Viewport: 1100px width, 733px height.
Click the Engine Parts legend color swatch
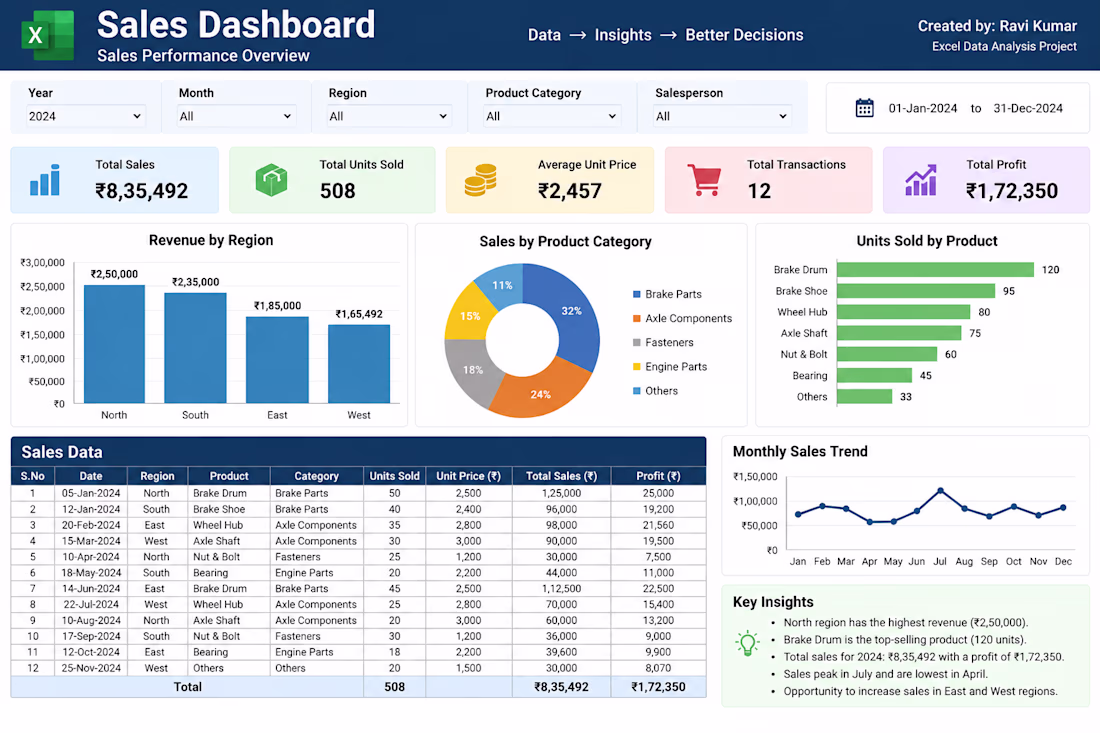(x=636, y=367)
